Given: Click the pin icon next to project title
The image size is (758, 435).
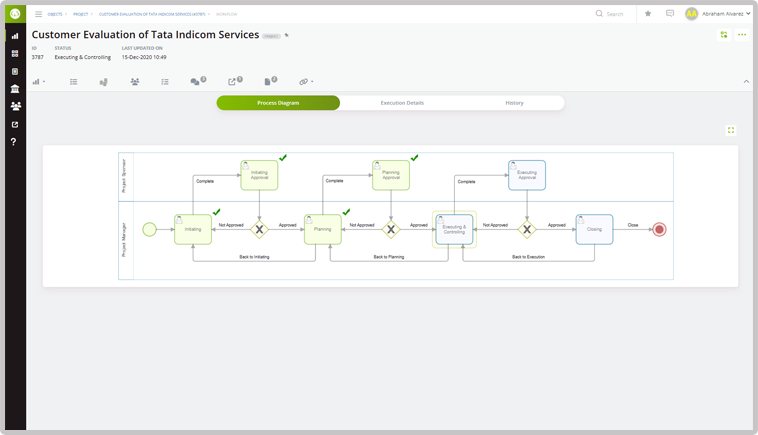Looking at the screenshot, I should [x=287, y=35].
